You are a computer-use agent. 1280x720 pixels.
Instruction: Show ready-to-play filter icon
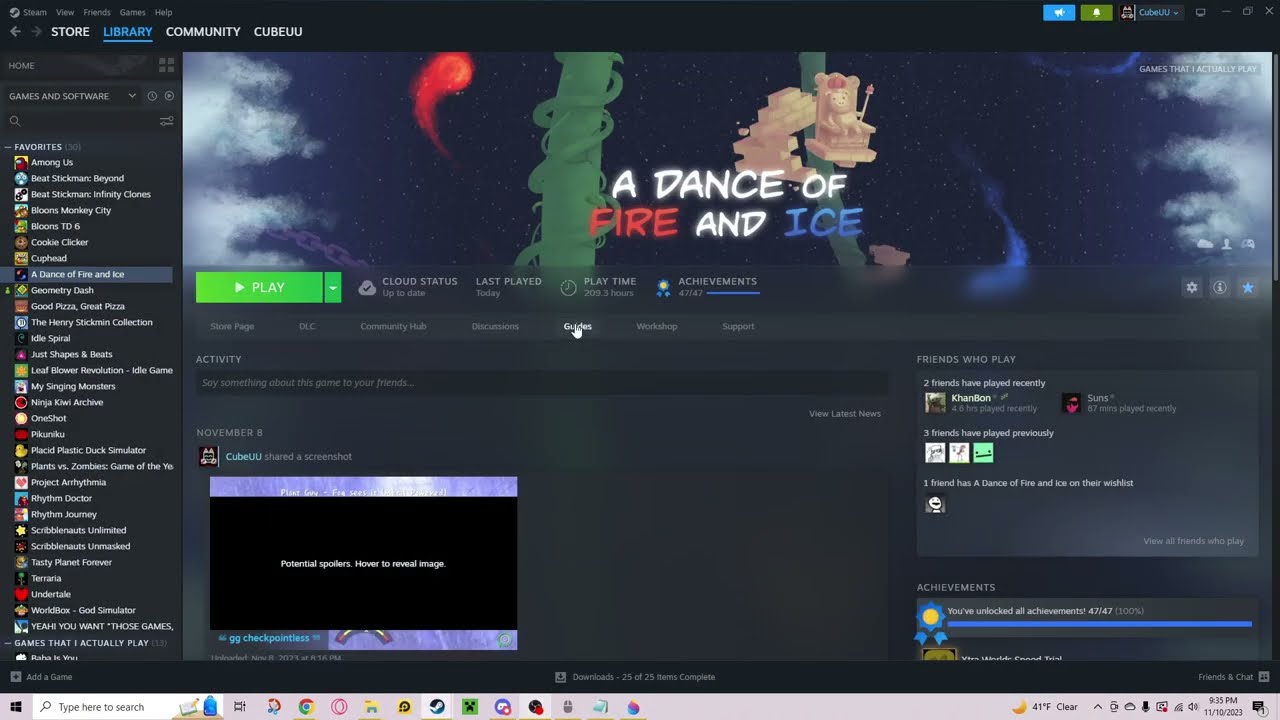[x=169, y=96]
